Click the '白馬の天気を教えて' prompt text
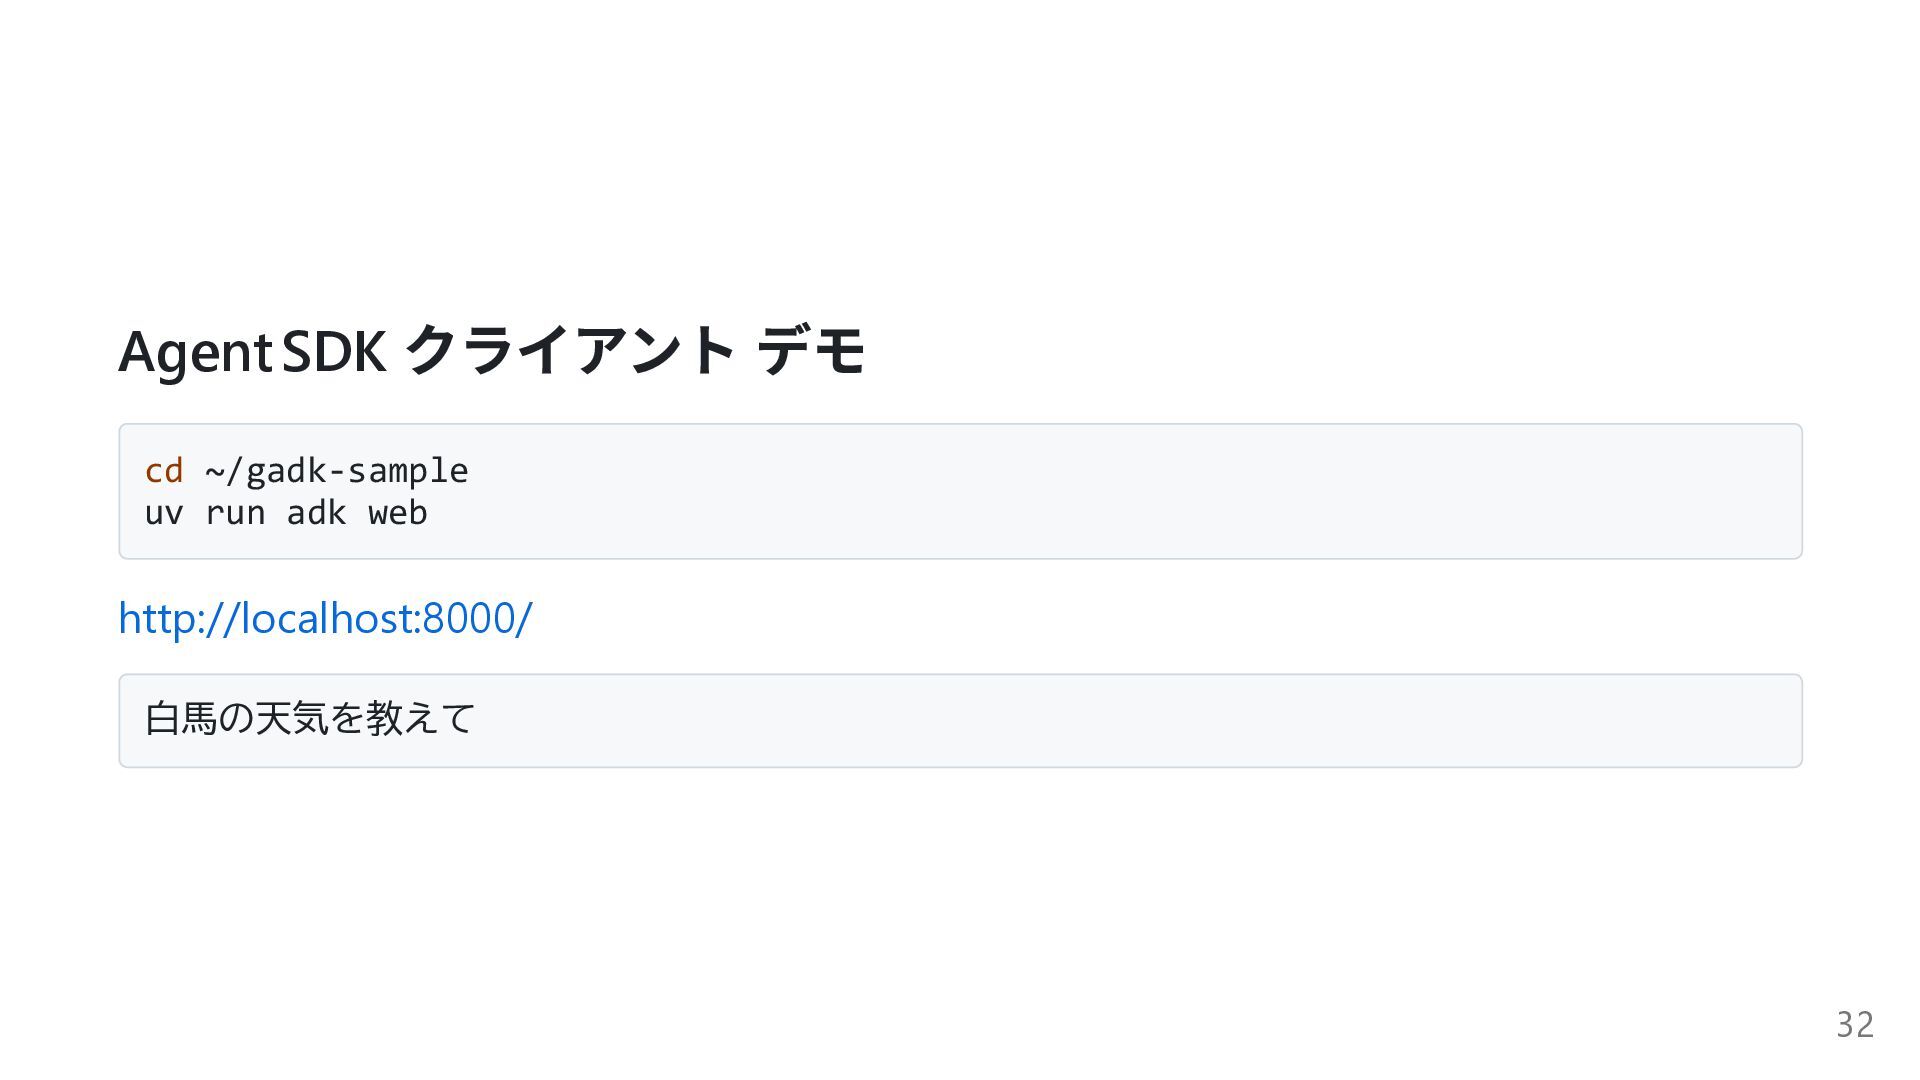Viewport: 1920px width, 1080px height. 310,719
